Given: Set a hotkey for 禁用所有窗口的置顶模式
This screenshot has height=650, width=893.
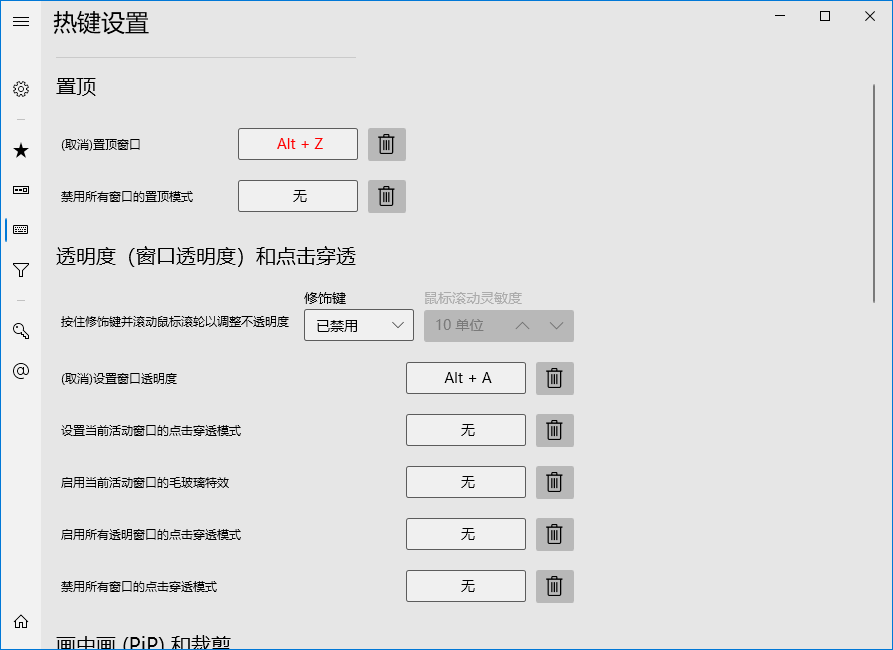Looking at the screenshot, I should click(297, 196).
